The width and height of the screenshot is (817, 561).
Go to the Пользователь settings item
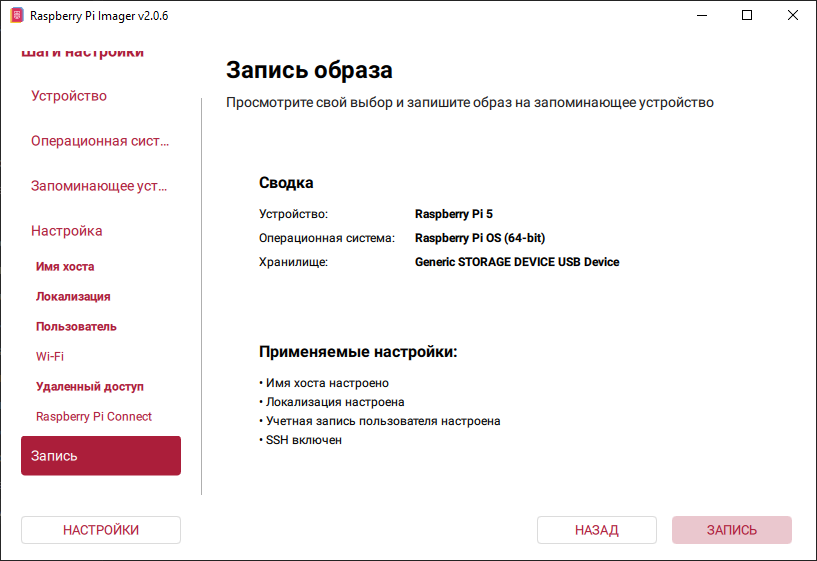click(76, 327)
